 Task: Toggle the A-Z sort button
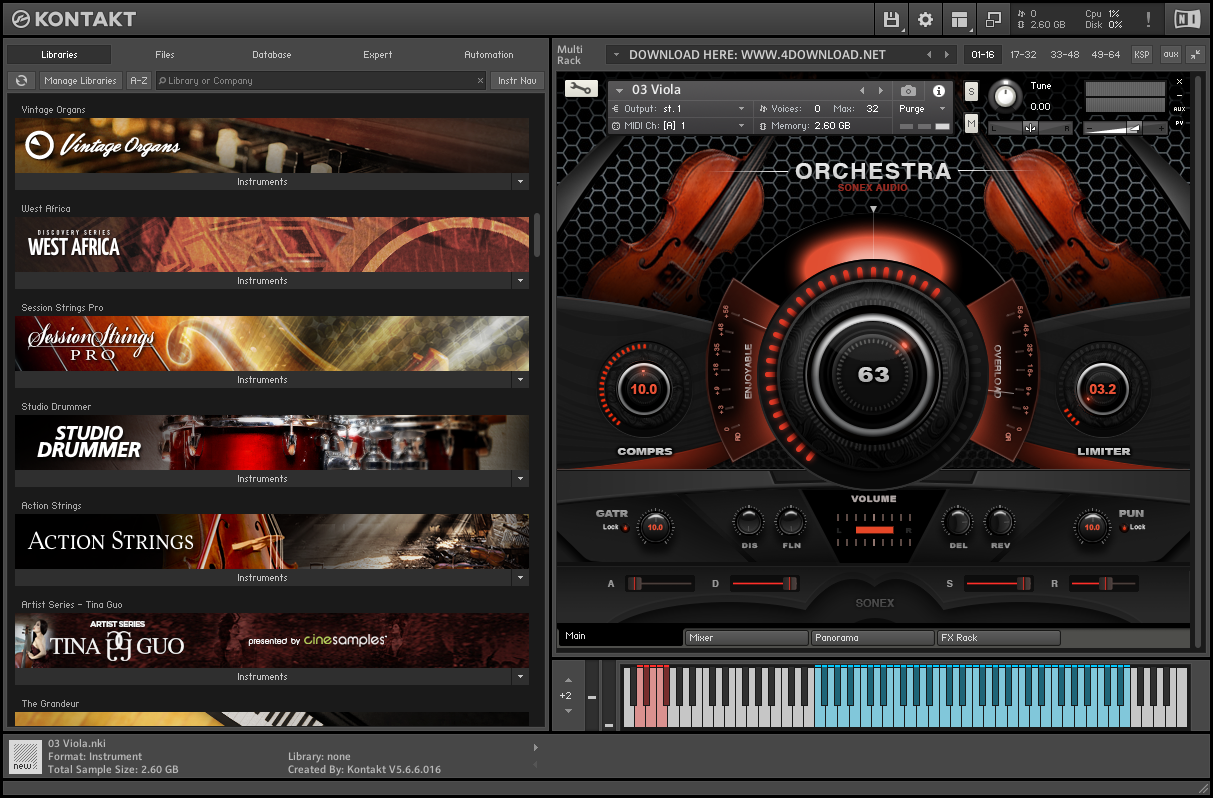[x=139, y=81]
